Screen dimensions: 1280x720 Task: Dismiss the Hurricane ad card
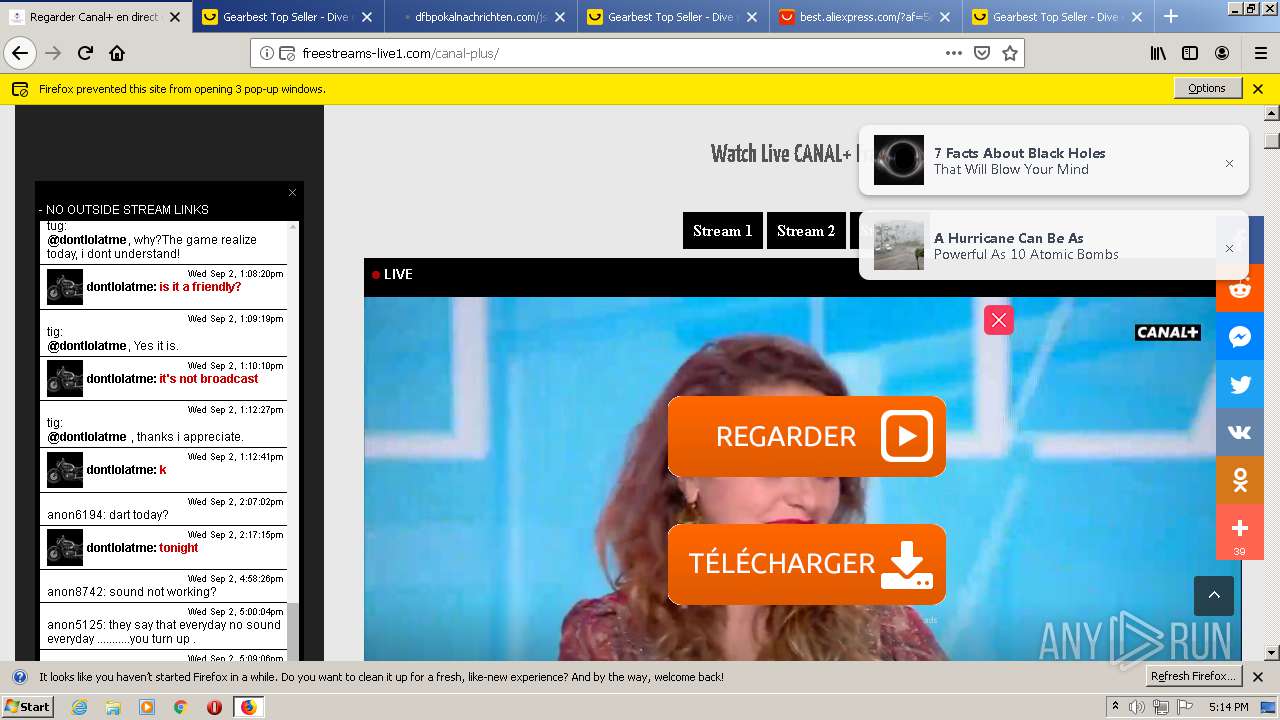coord(1229,248)
